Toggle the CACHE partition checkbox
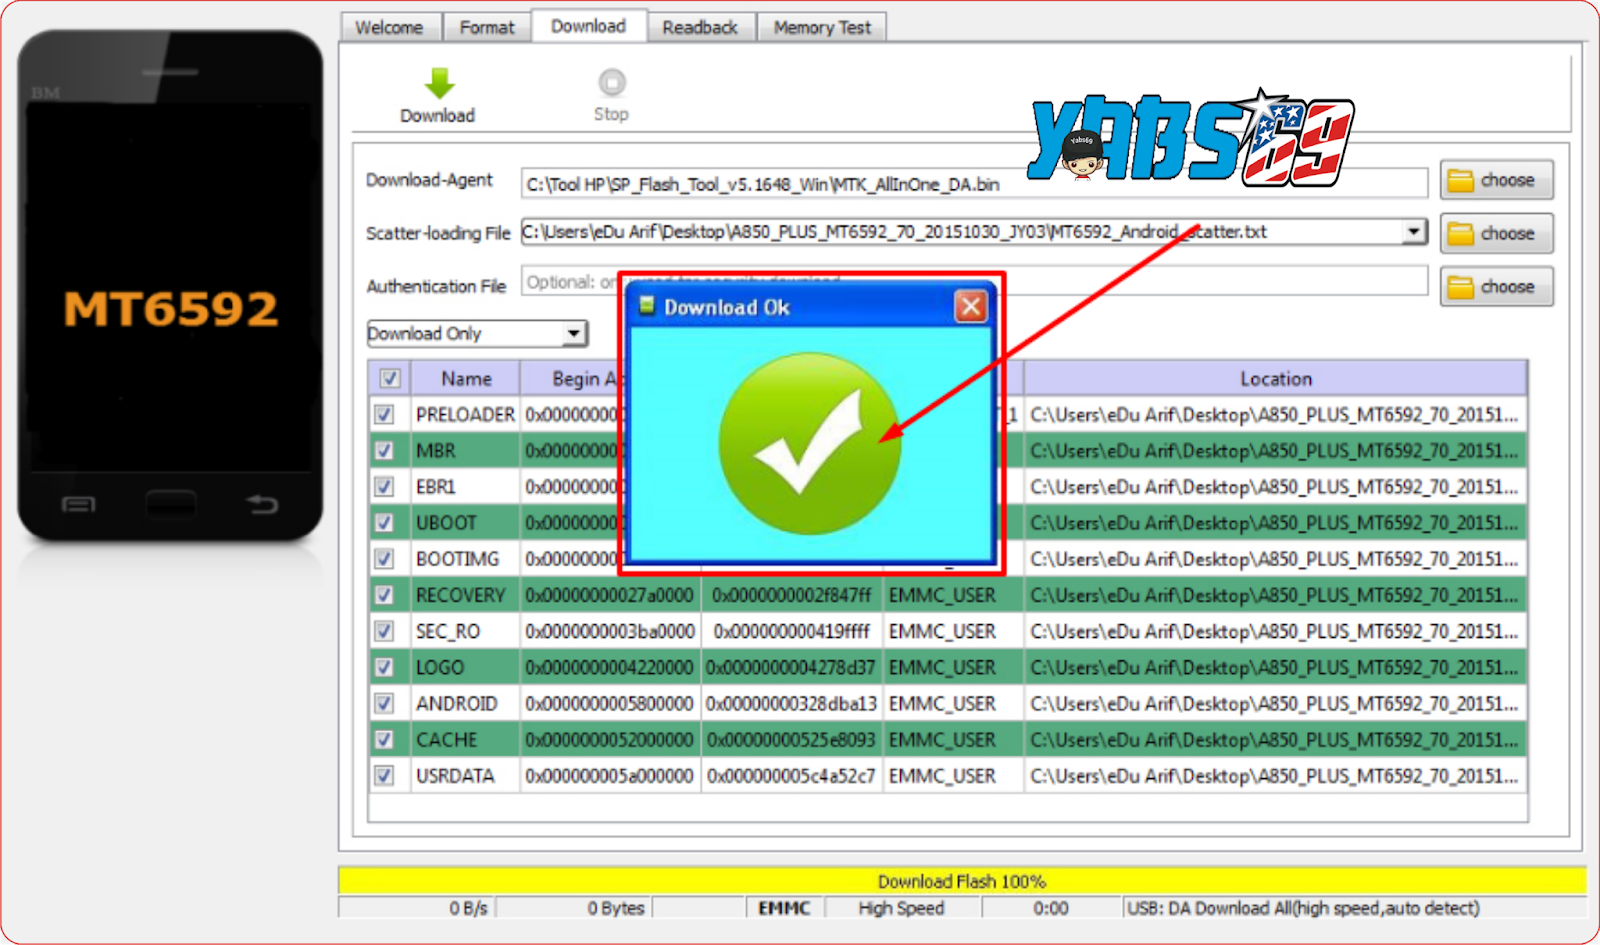Screen dimensions: 1600x945 (384, 739)
